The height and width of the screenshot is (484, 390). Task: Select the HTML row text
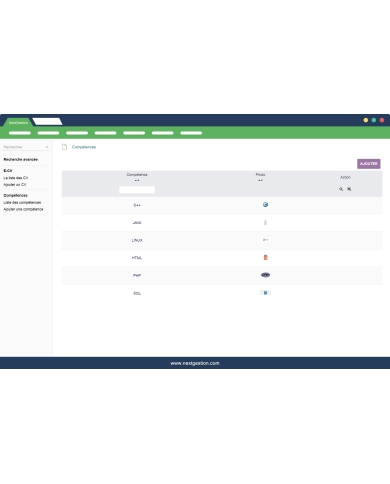tap(137, 258)
